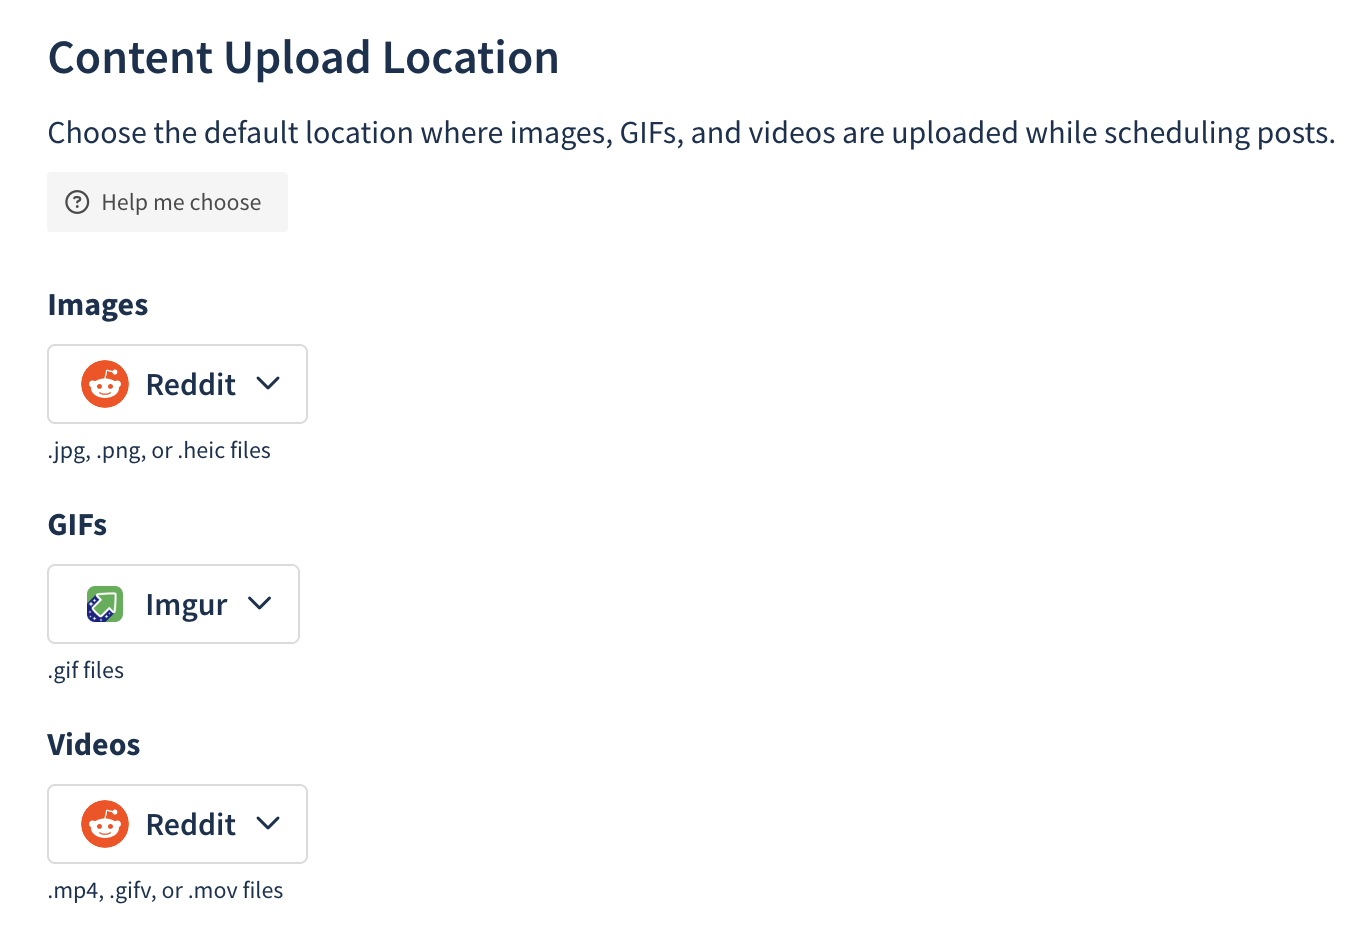The width and height of the screenshot is (1370, 940).
Task: Click the Imgur logo in GIFs selector
Action: pyautogui.click(x=105, y=604)
